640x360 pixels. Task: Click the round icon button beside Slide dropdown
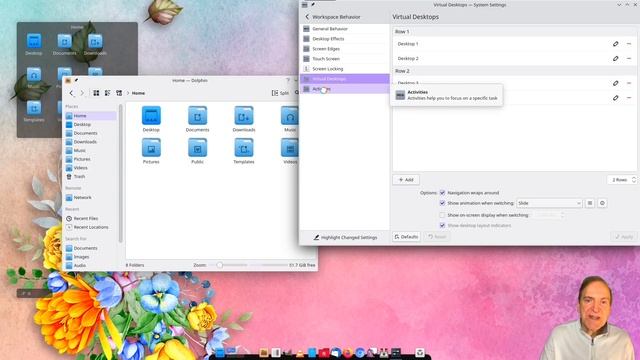(x=602, y=203)
